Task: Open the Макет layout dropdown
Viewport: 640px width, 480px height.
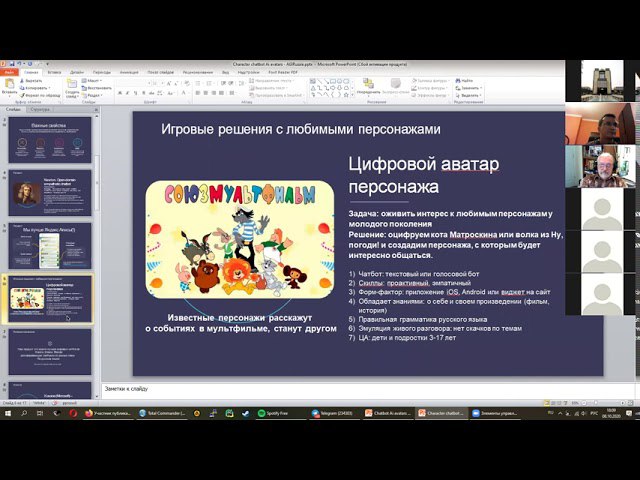Action: coord(92,80)
